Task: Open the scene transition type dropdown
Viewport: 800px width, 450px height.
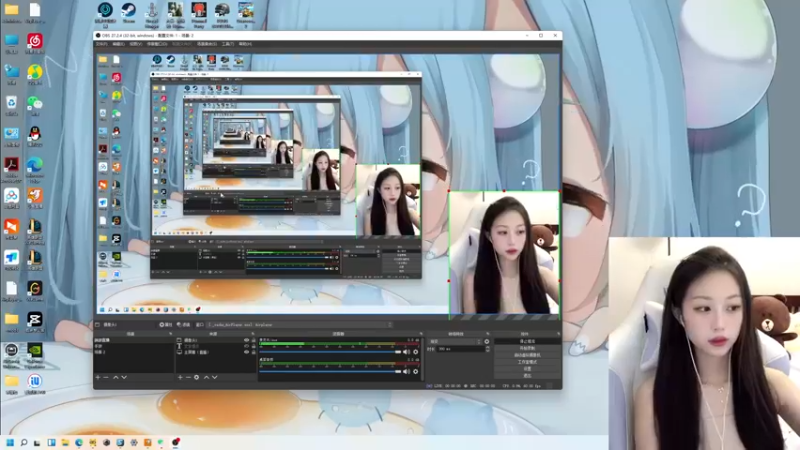Action: (455, 341)
